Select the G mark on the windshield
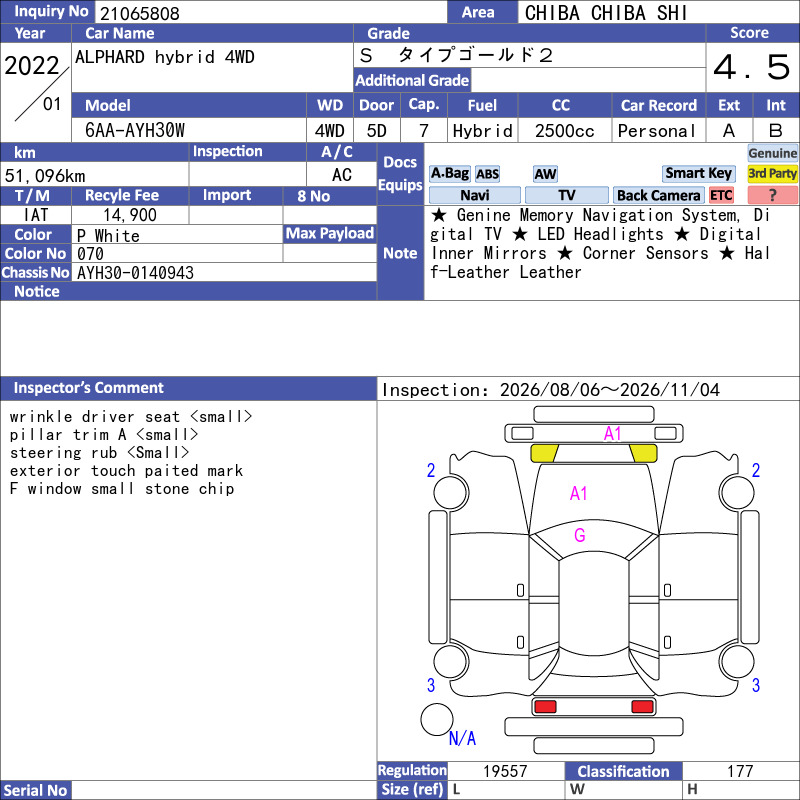This screenshot has width=800, height=800. tap(580, 535)
